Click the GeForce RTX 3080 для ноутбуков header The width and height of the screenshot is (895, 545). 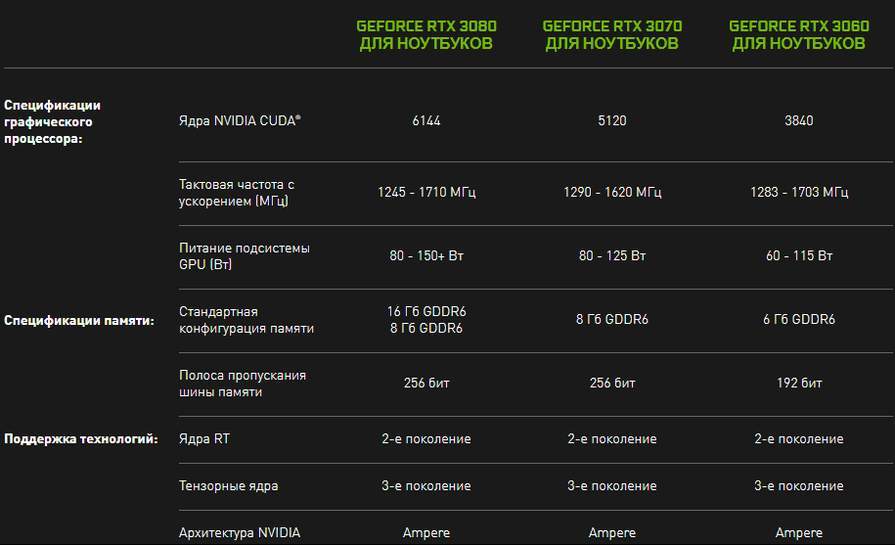pyautogui.click(x=426, y=35)
